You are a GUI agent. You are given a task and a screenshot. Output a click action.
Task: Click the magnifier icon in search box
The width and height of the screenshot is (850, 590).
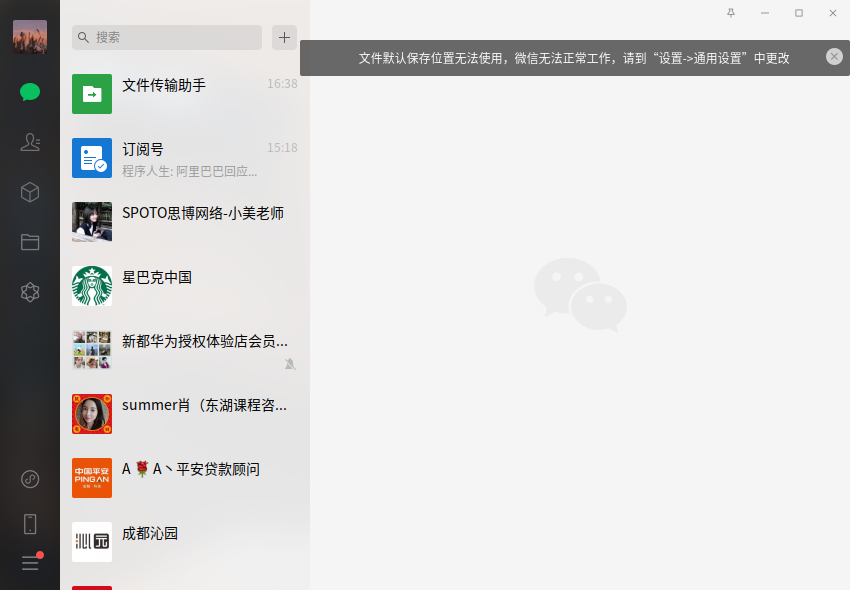click(x=83, y=37)
